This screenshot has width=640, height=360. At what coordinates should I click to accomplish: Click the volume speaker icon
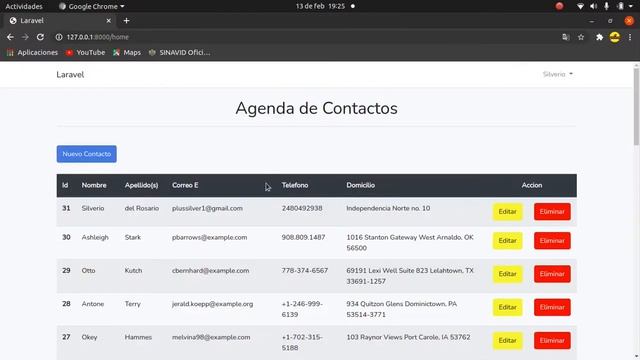click(593, 6)
